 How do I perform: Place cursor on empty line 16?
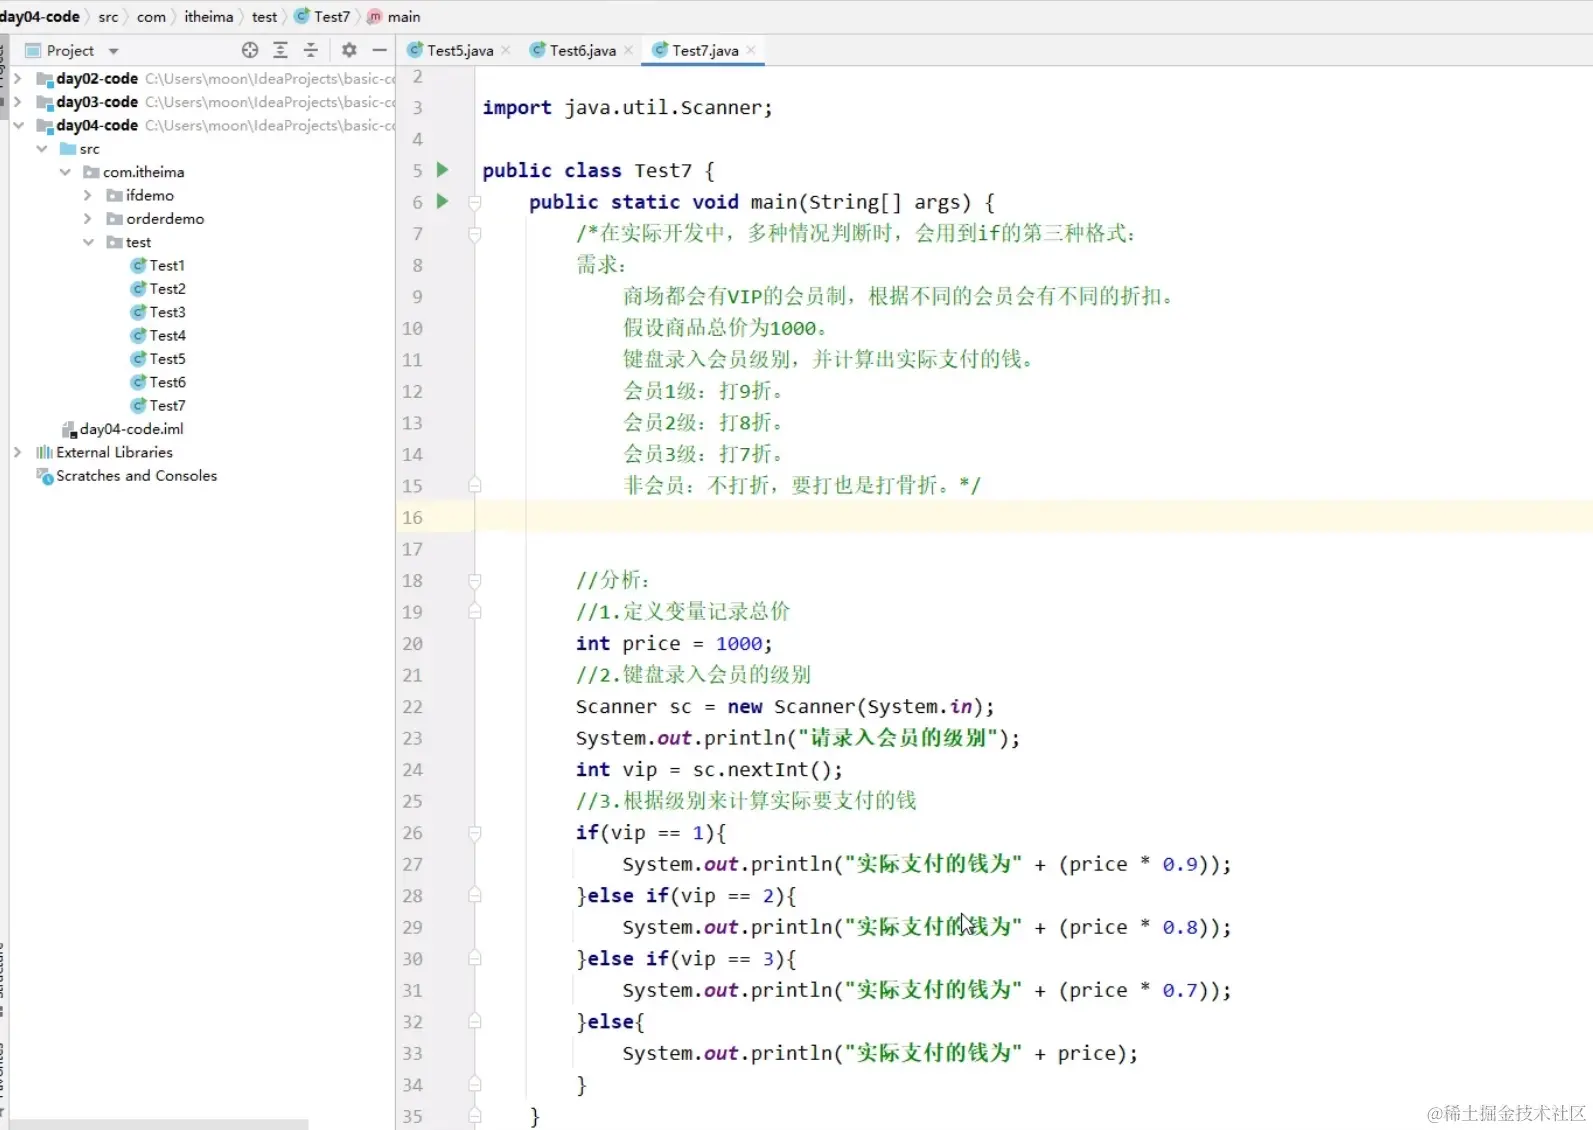pyautogui.click(x=1034, y=517)
